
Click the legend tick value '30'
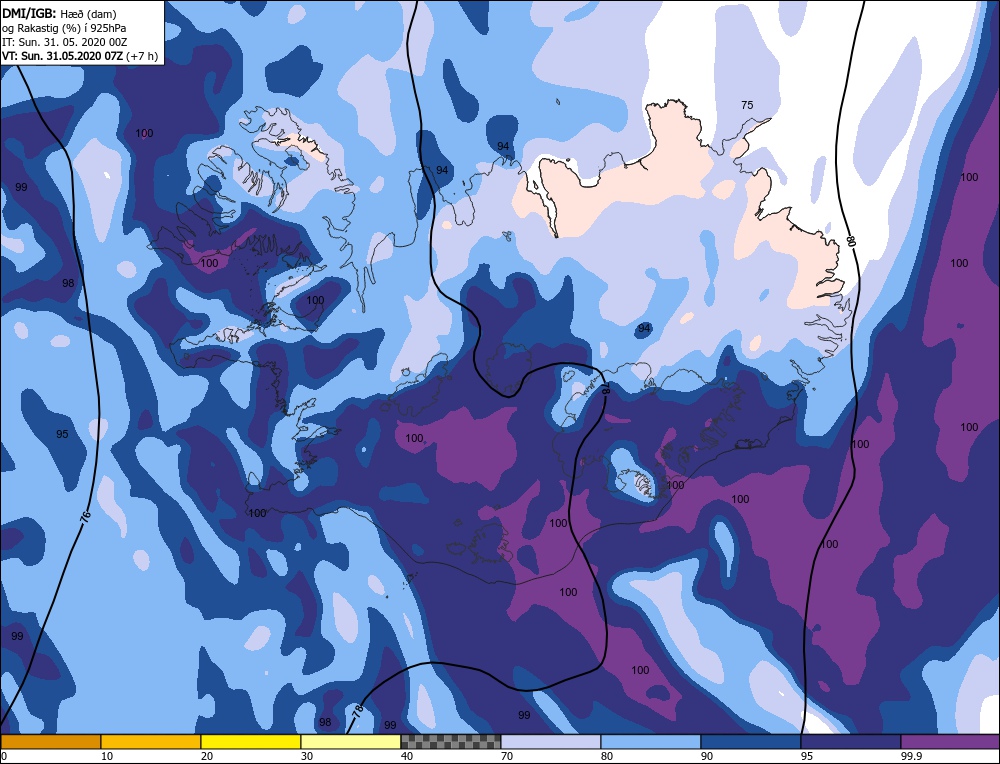point(307,756)
